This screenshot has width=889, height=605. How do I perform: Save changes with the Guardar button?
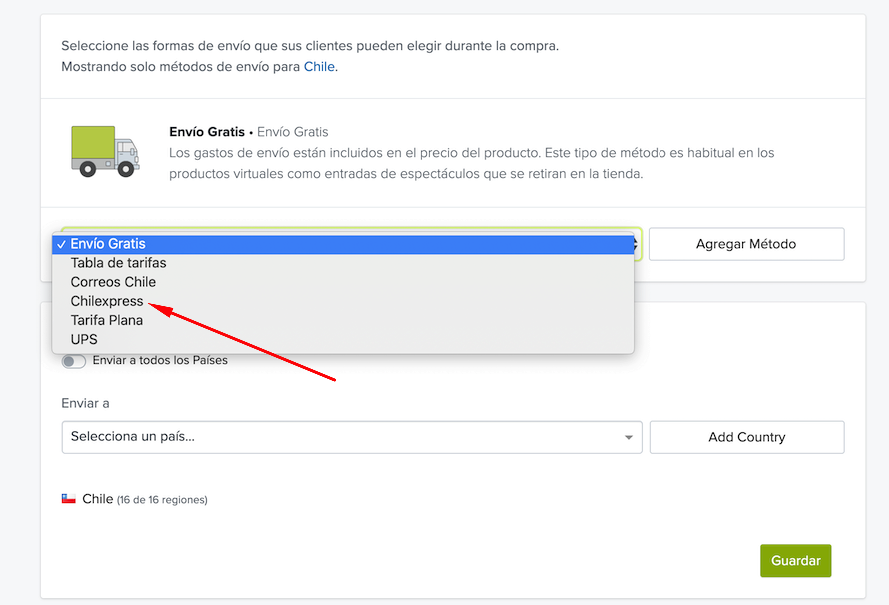coord(795,560)
